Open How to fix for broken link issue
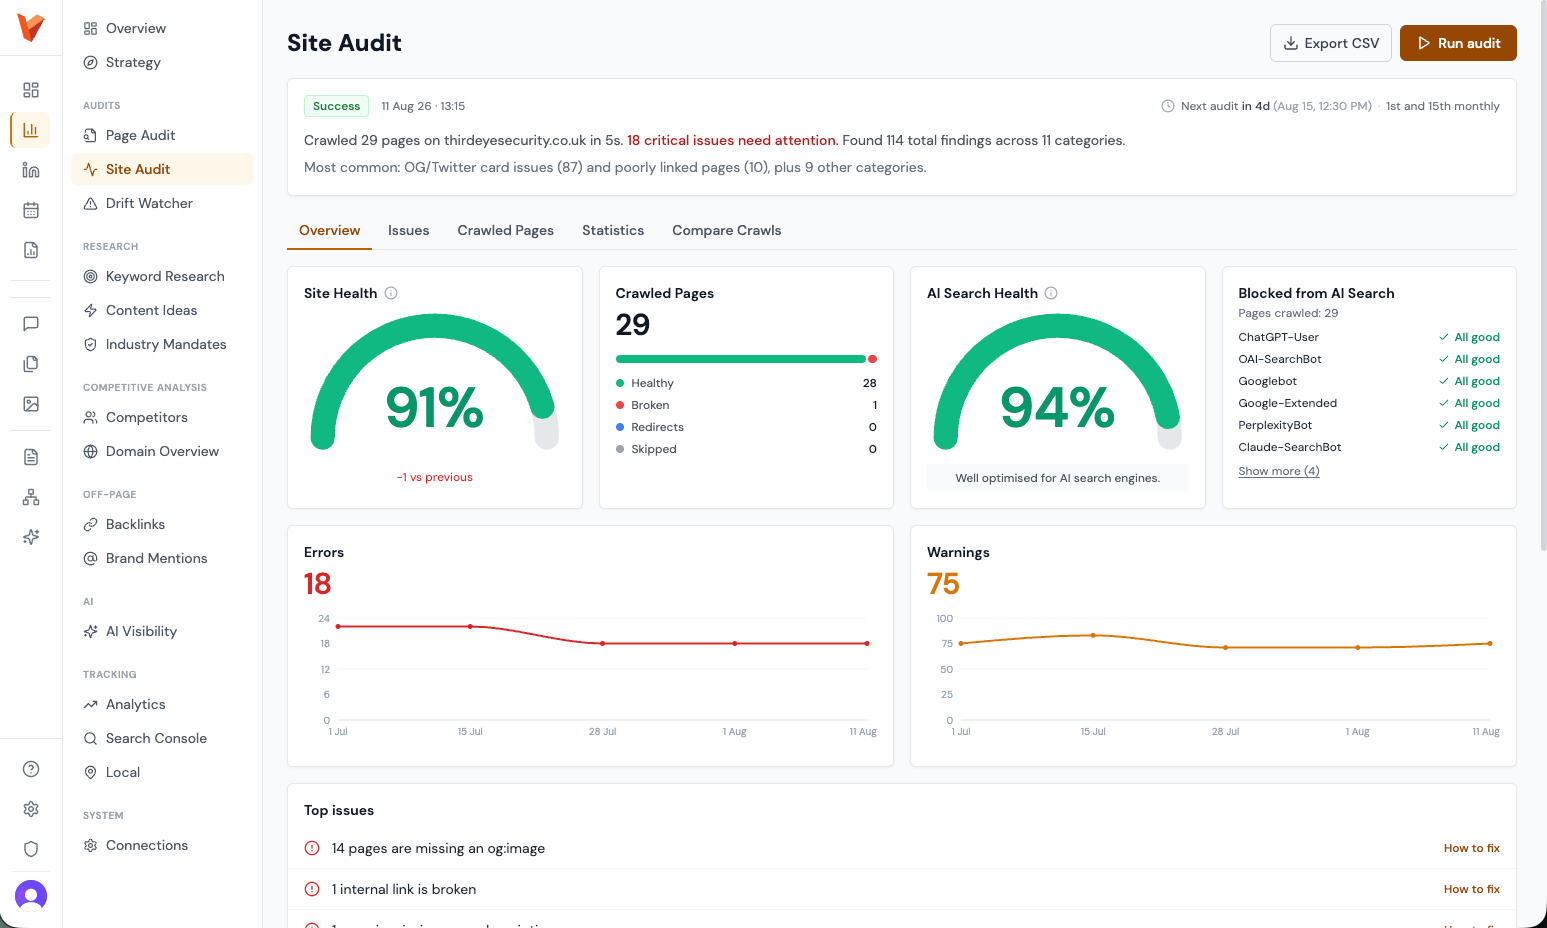 1472,889
